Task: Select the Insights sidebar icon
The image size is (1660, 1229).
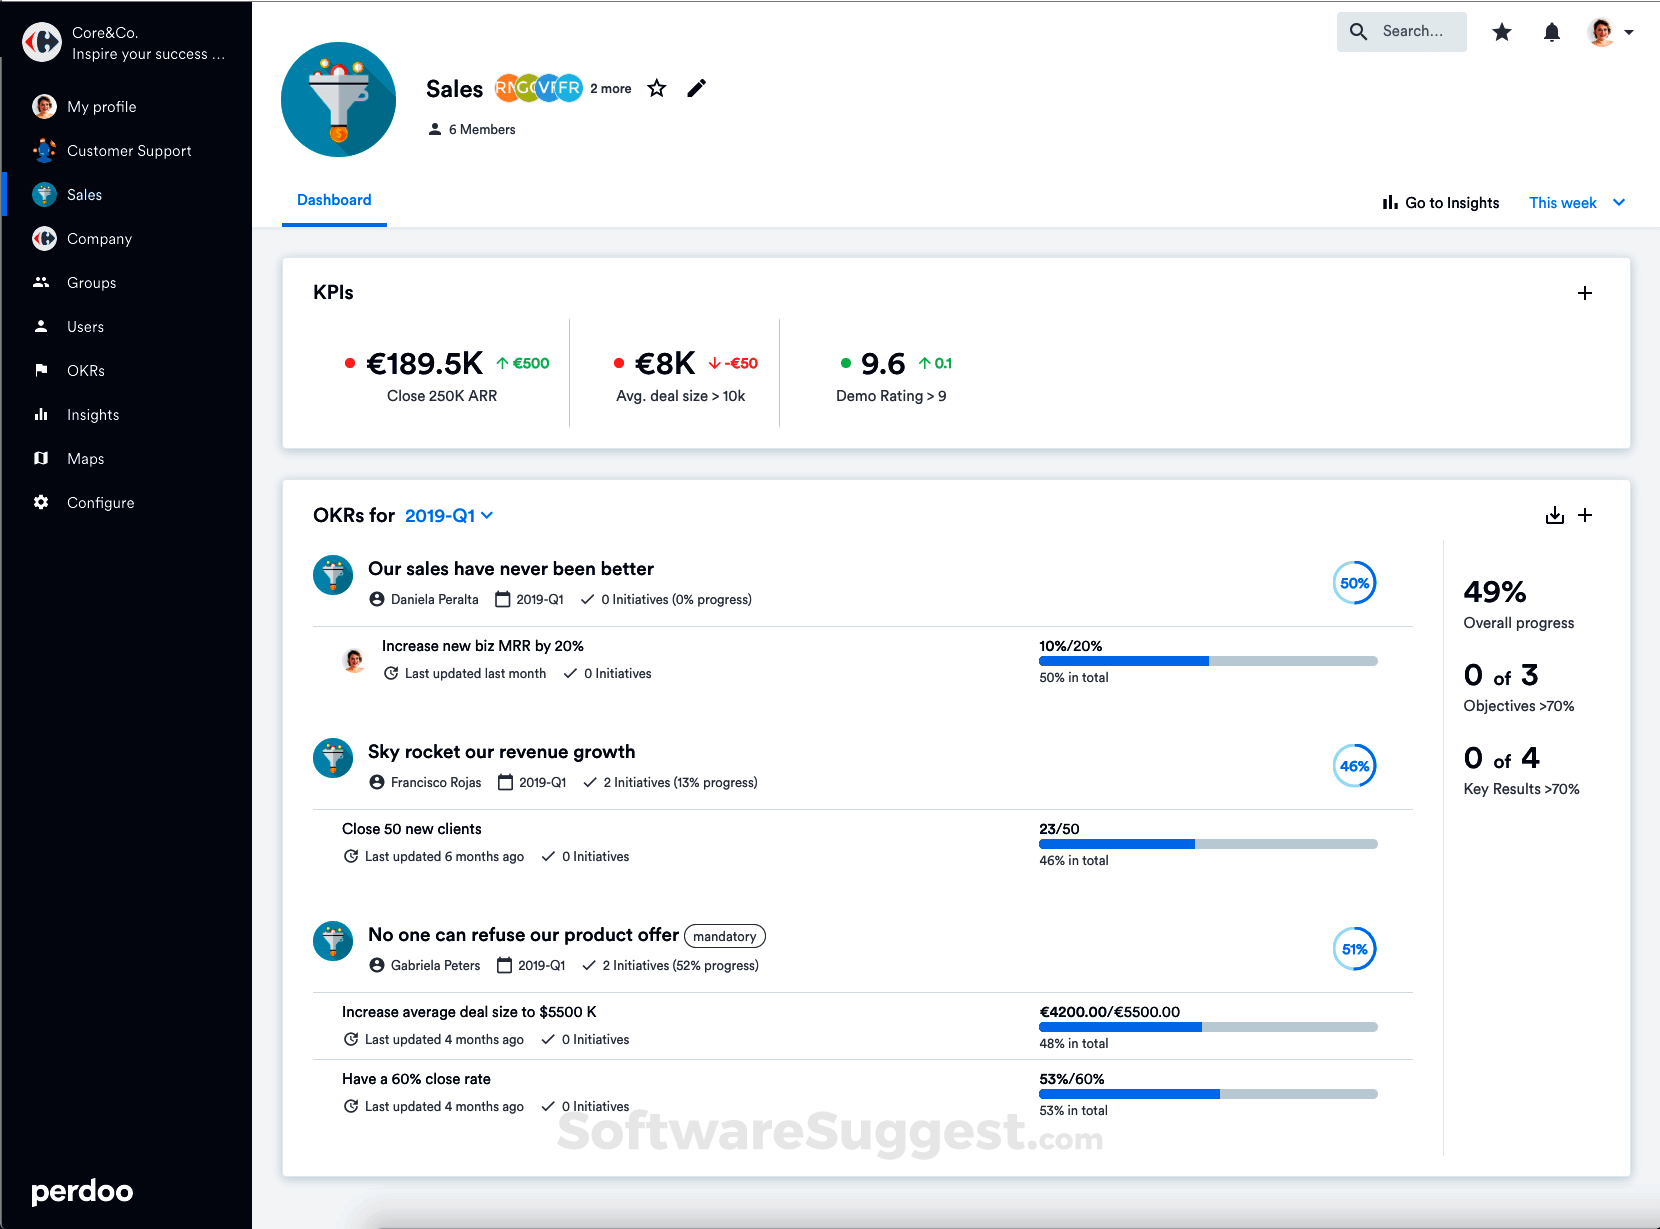Action: coord(41,414)
